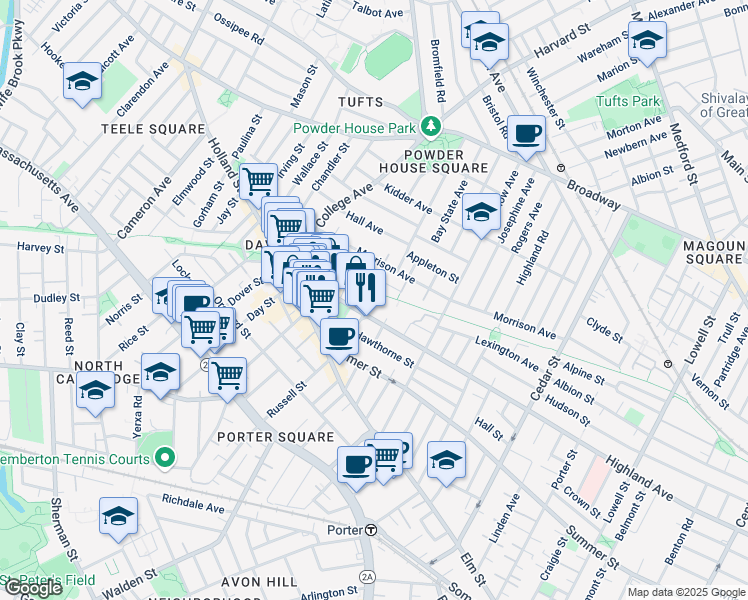Viewport: 748px width, 600px height.
Task: Select the school marker near Harvard St
Action: 489,47
